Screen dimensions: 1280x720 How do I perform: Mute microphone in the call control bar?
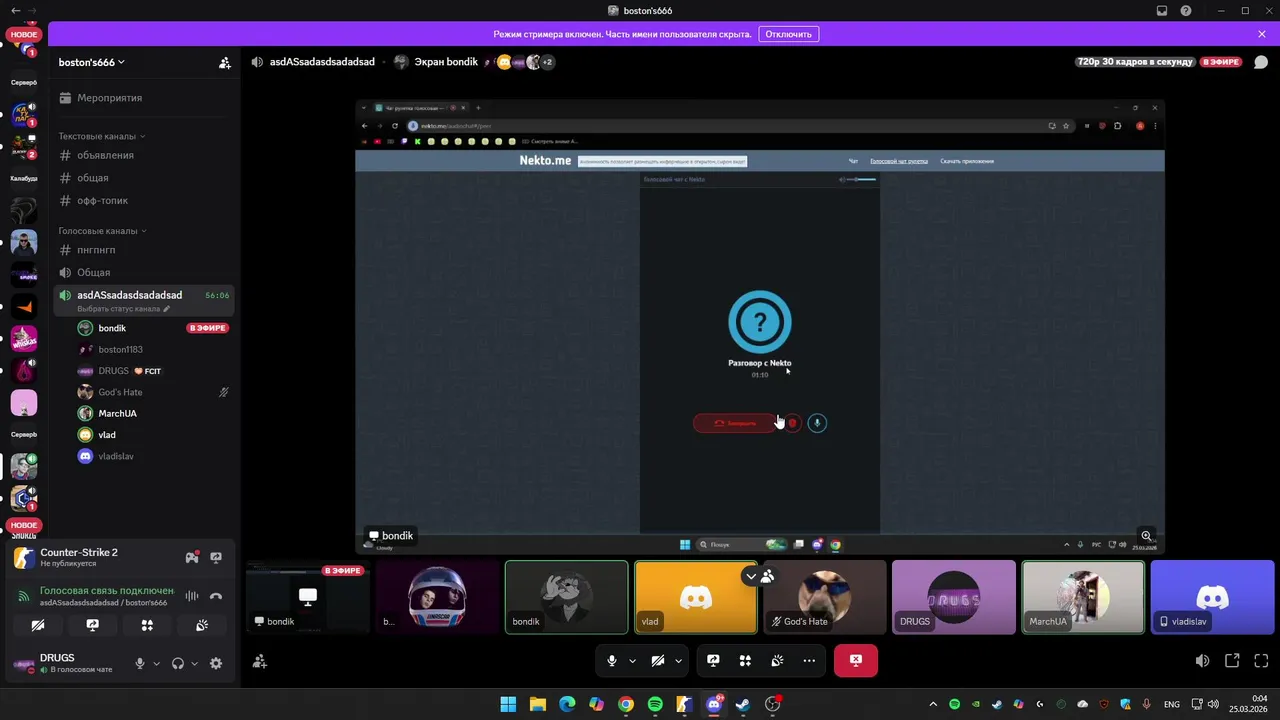tap(612, 661)
